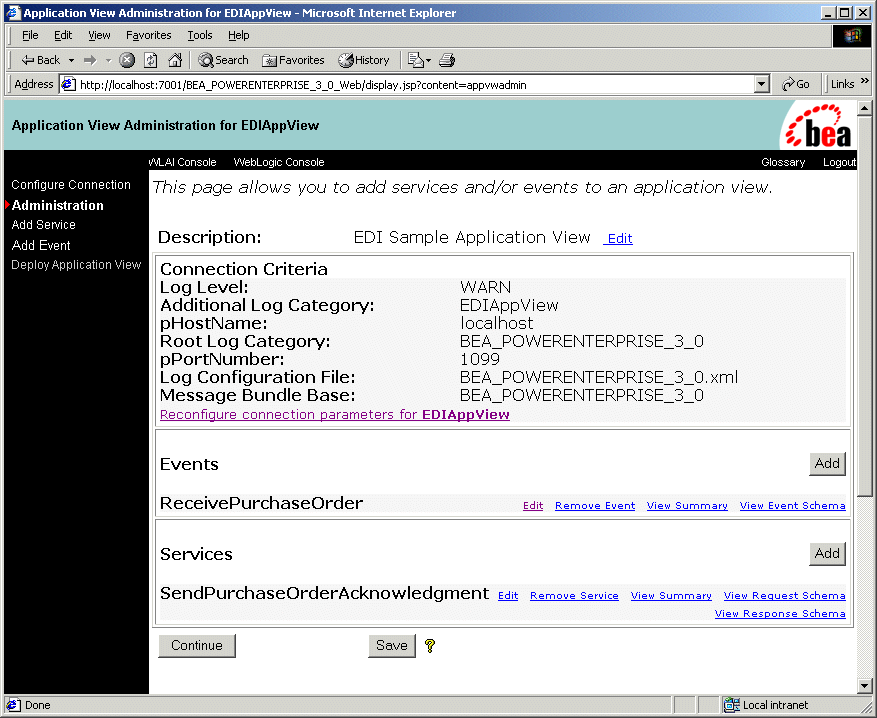Click the Back arrow toolbar button

[40, 60]
